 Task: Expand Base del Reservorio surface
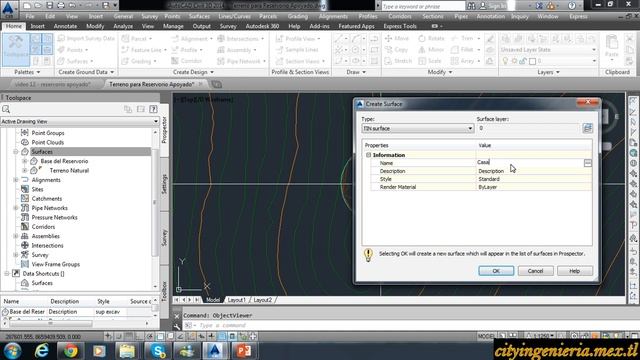(25, 161)
